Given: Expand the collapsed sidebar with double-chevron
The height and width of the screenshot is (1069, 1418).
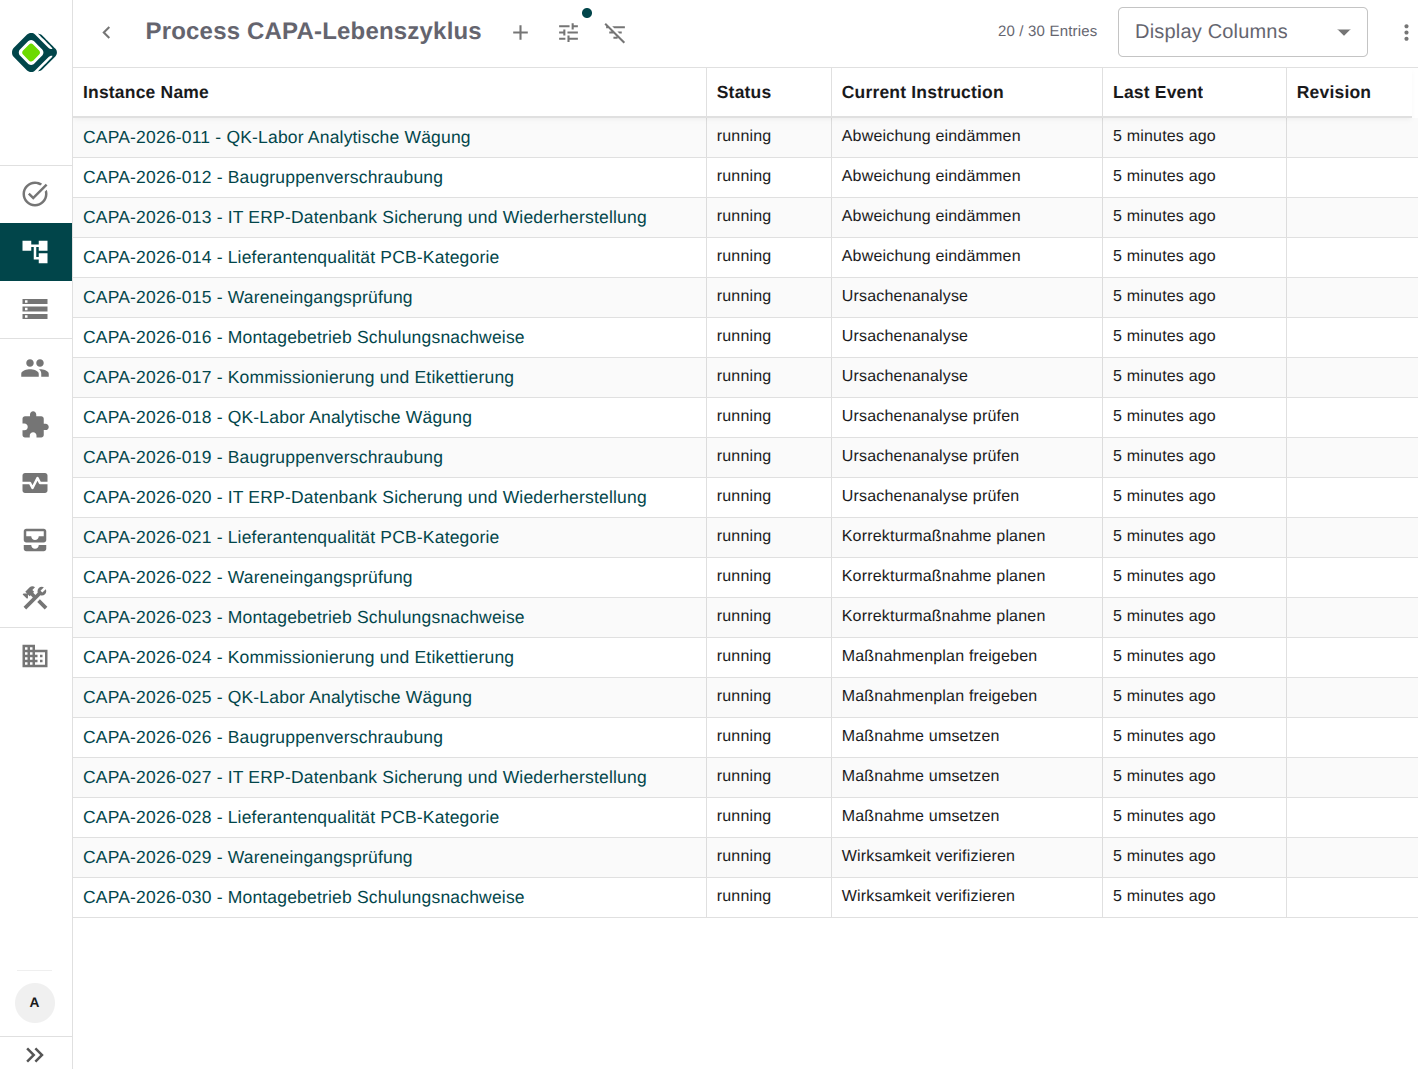Looking at the screenshot, I should point(35,1054).
